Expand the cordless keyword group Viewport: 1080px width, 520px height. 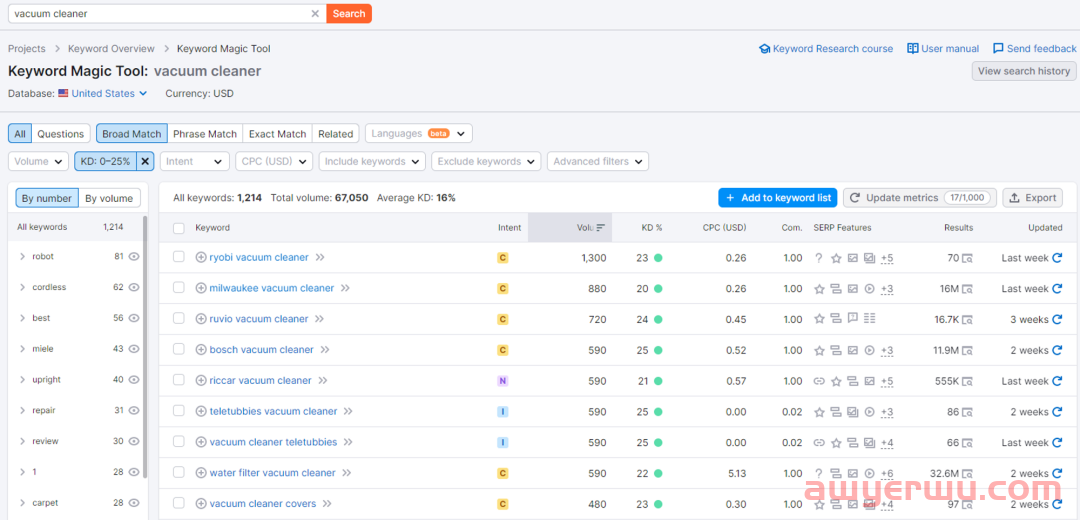tap(23, 287)
